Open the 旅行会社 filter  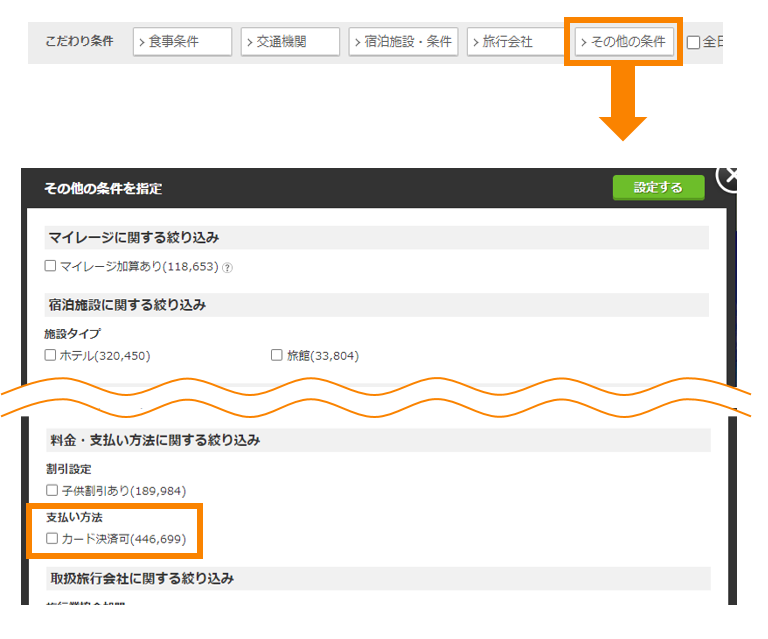tap(513, 42)
